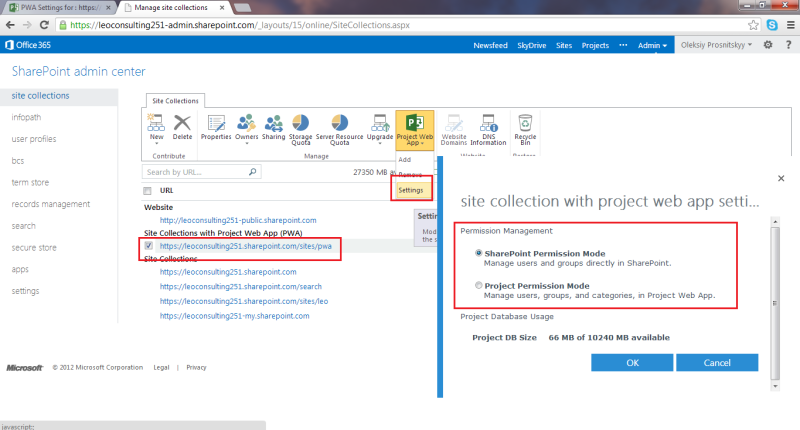The image size is (800, 430).
Task: Click the New site collection ribbon icon
Action: (x=156, y=123)
